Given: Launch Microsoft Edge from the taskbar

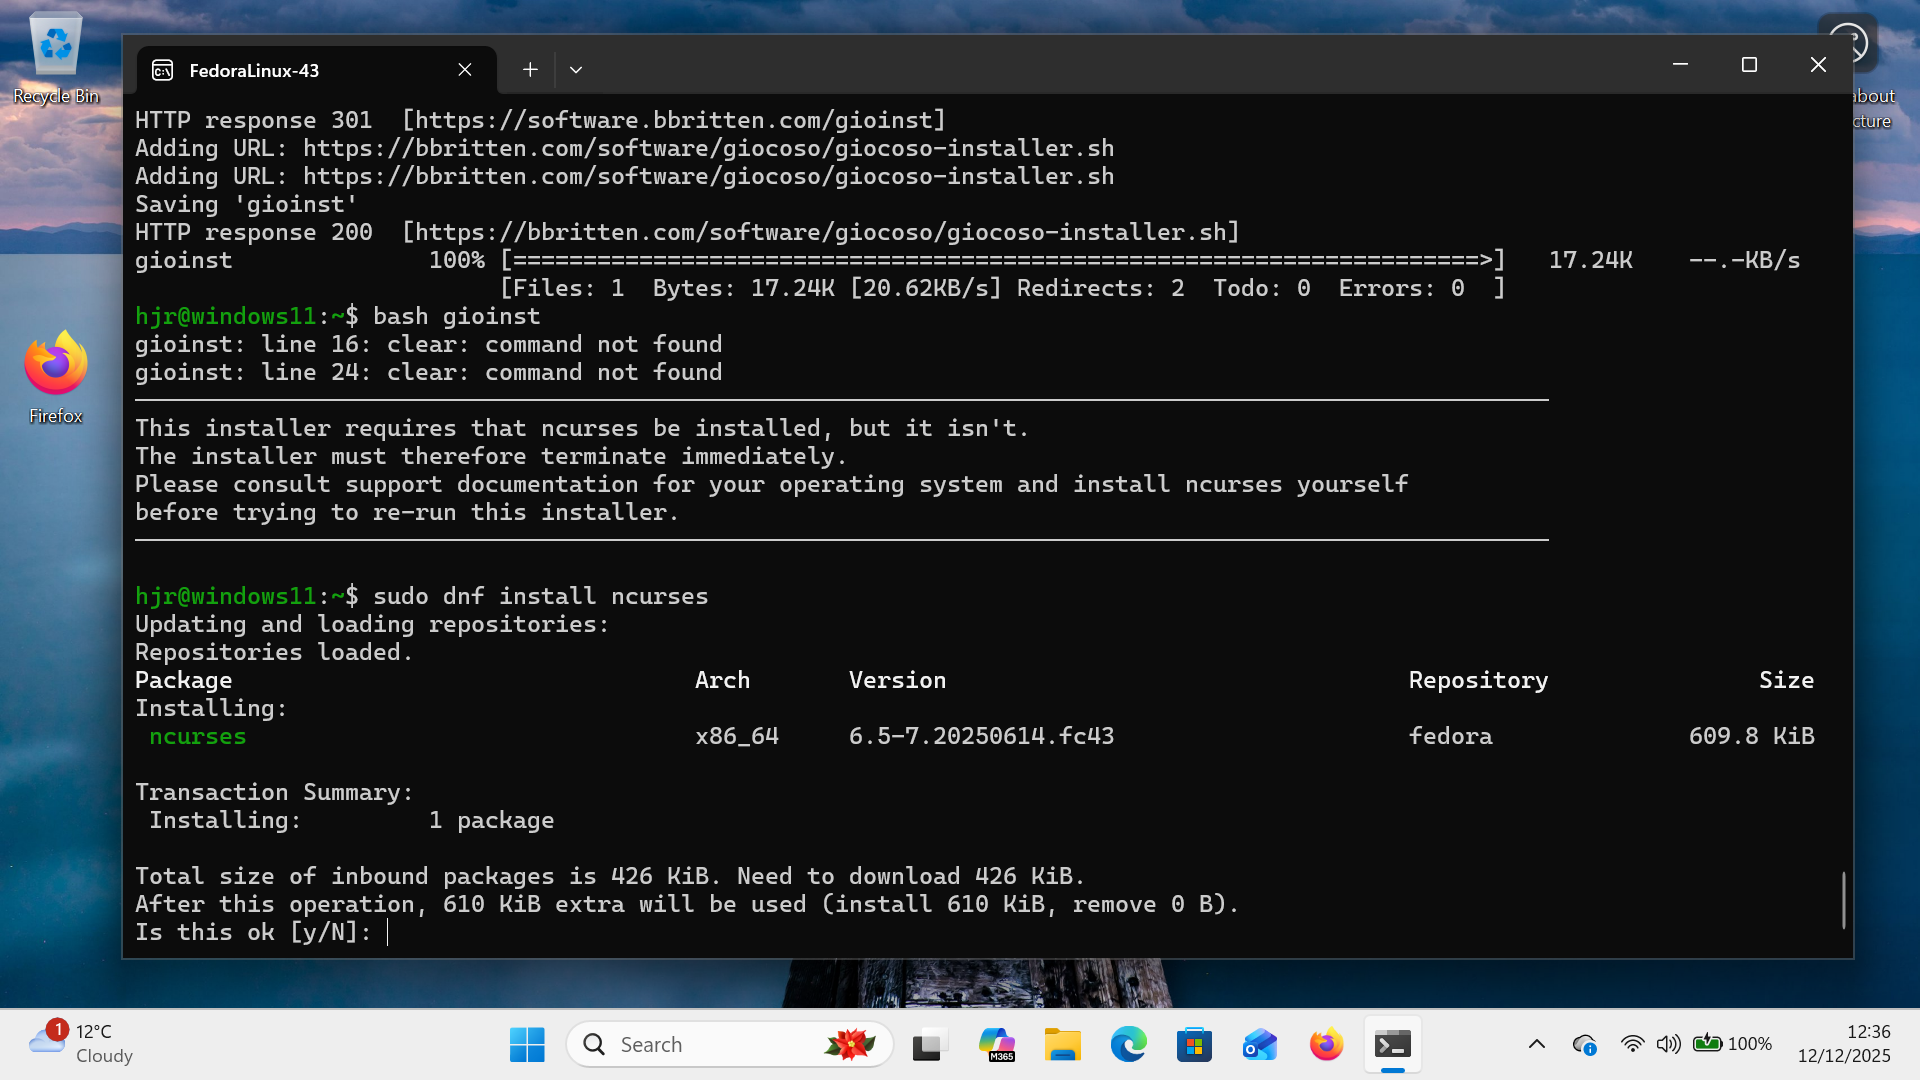Looking at the screenshot, I should [1128, 1045].
